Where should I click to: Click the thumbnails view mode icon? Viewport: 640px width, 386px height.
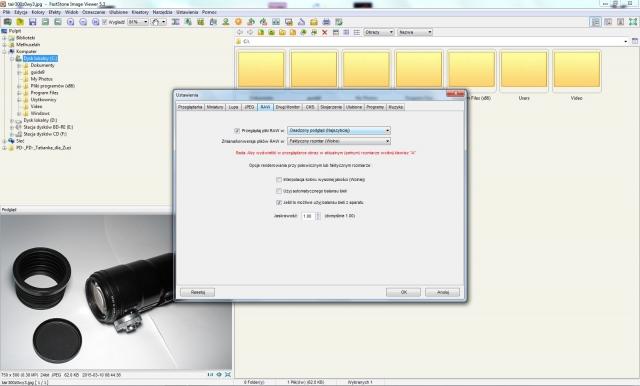coord(336,32)
